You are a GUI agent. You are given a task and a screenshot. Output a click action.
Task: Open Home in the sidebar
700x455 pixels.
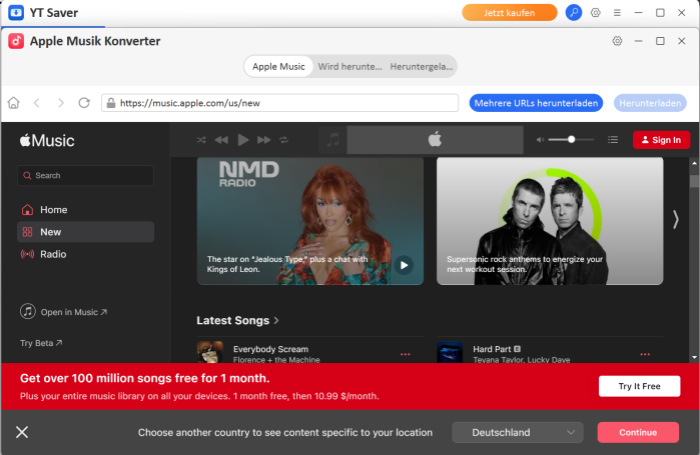point(85,209)
